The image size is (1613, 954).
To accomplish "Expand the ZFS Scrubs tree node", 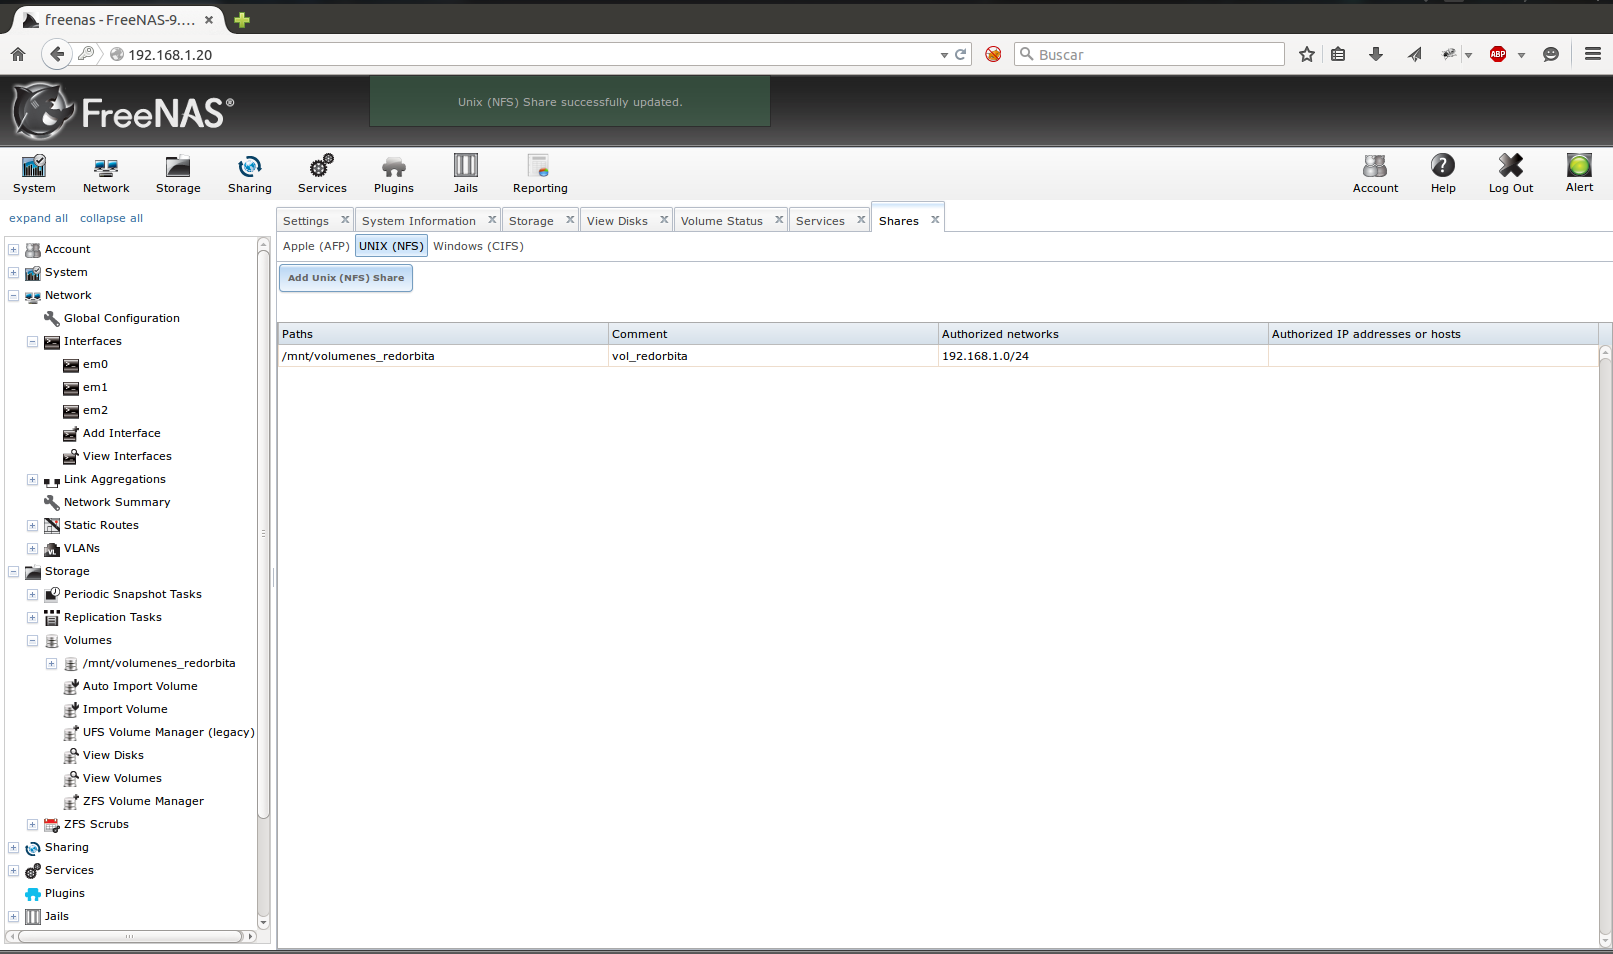I will 33,825.
